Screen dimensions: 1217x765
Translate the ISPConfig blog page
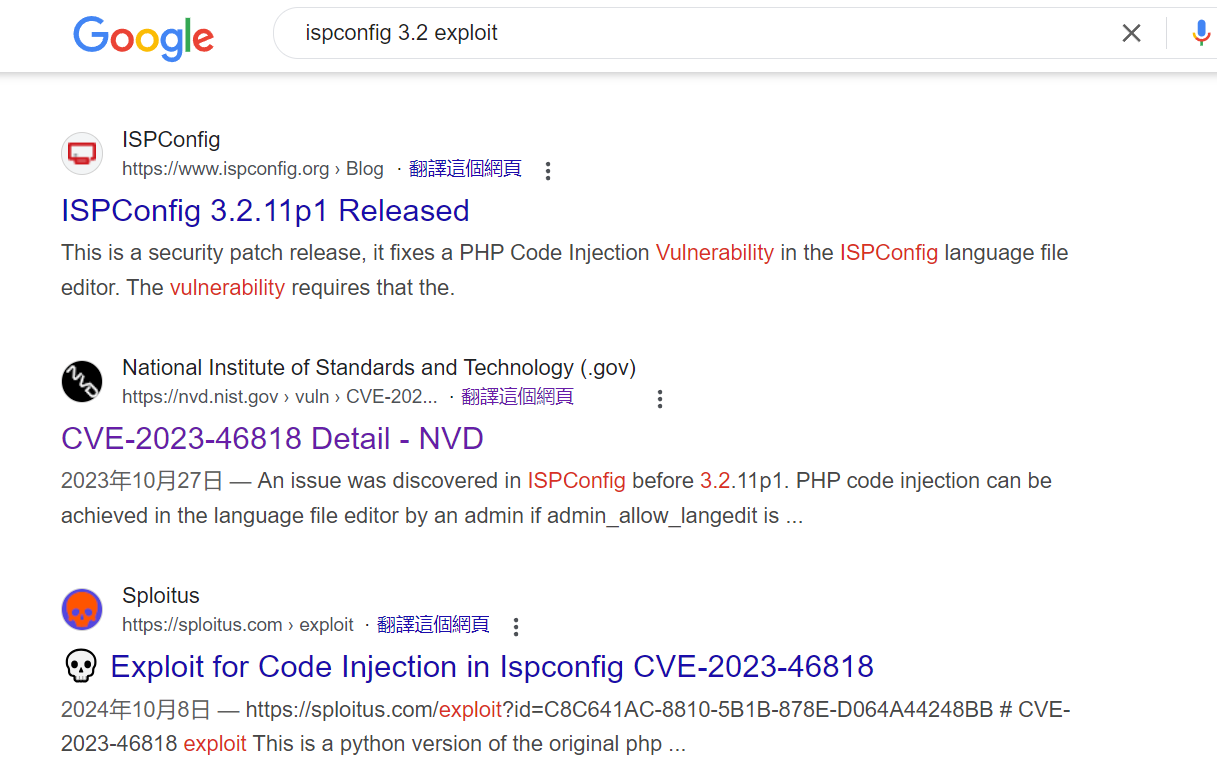tap(465, 168)
